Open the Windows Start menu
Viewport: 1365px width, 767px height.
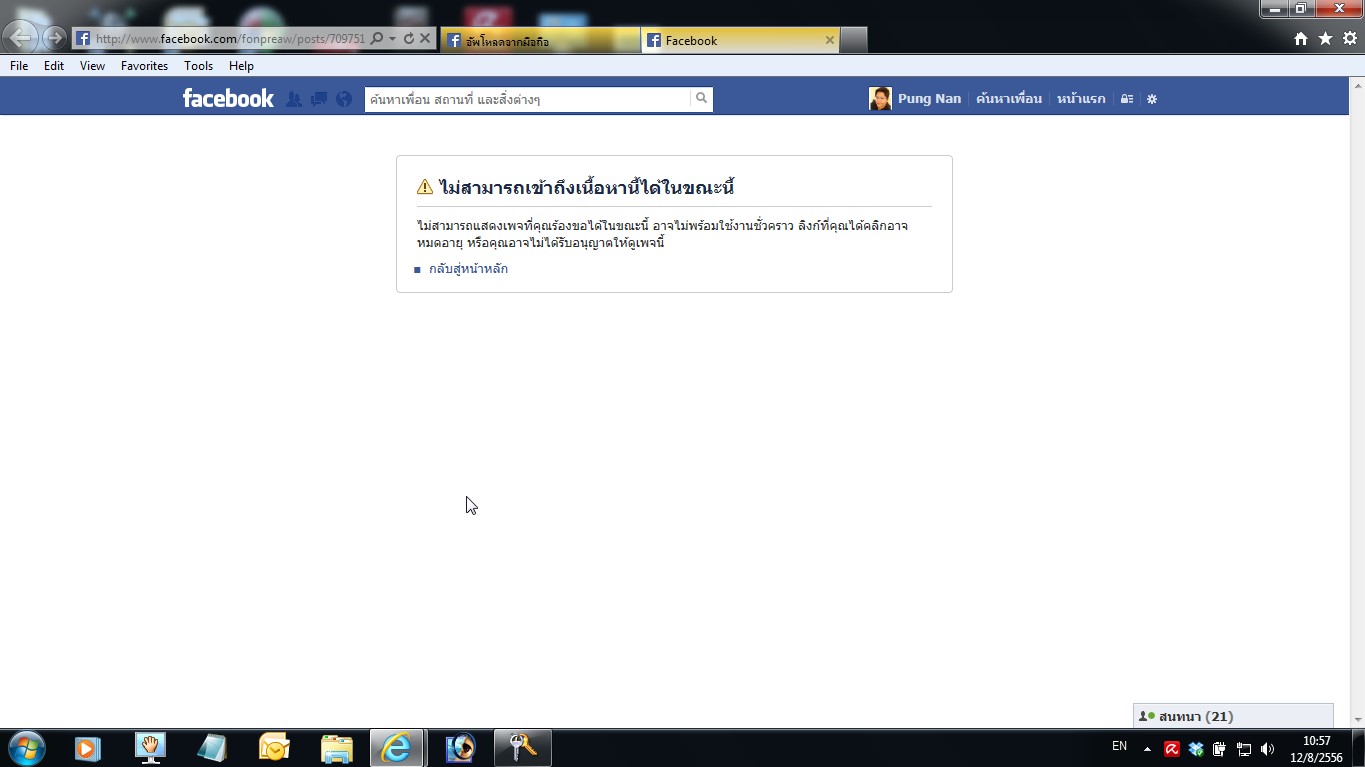tap(26, 748)
